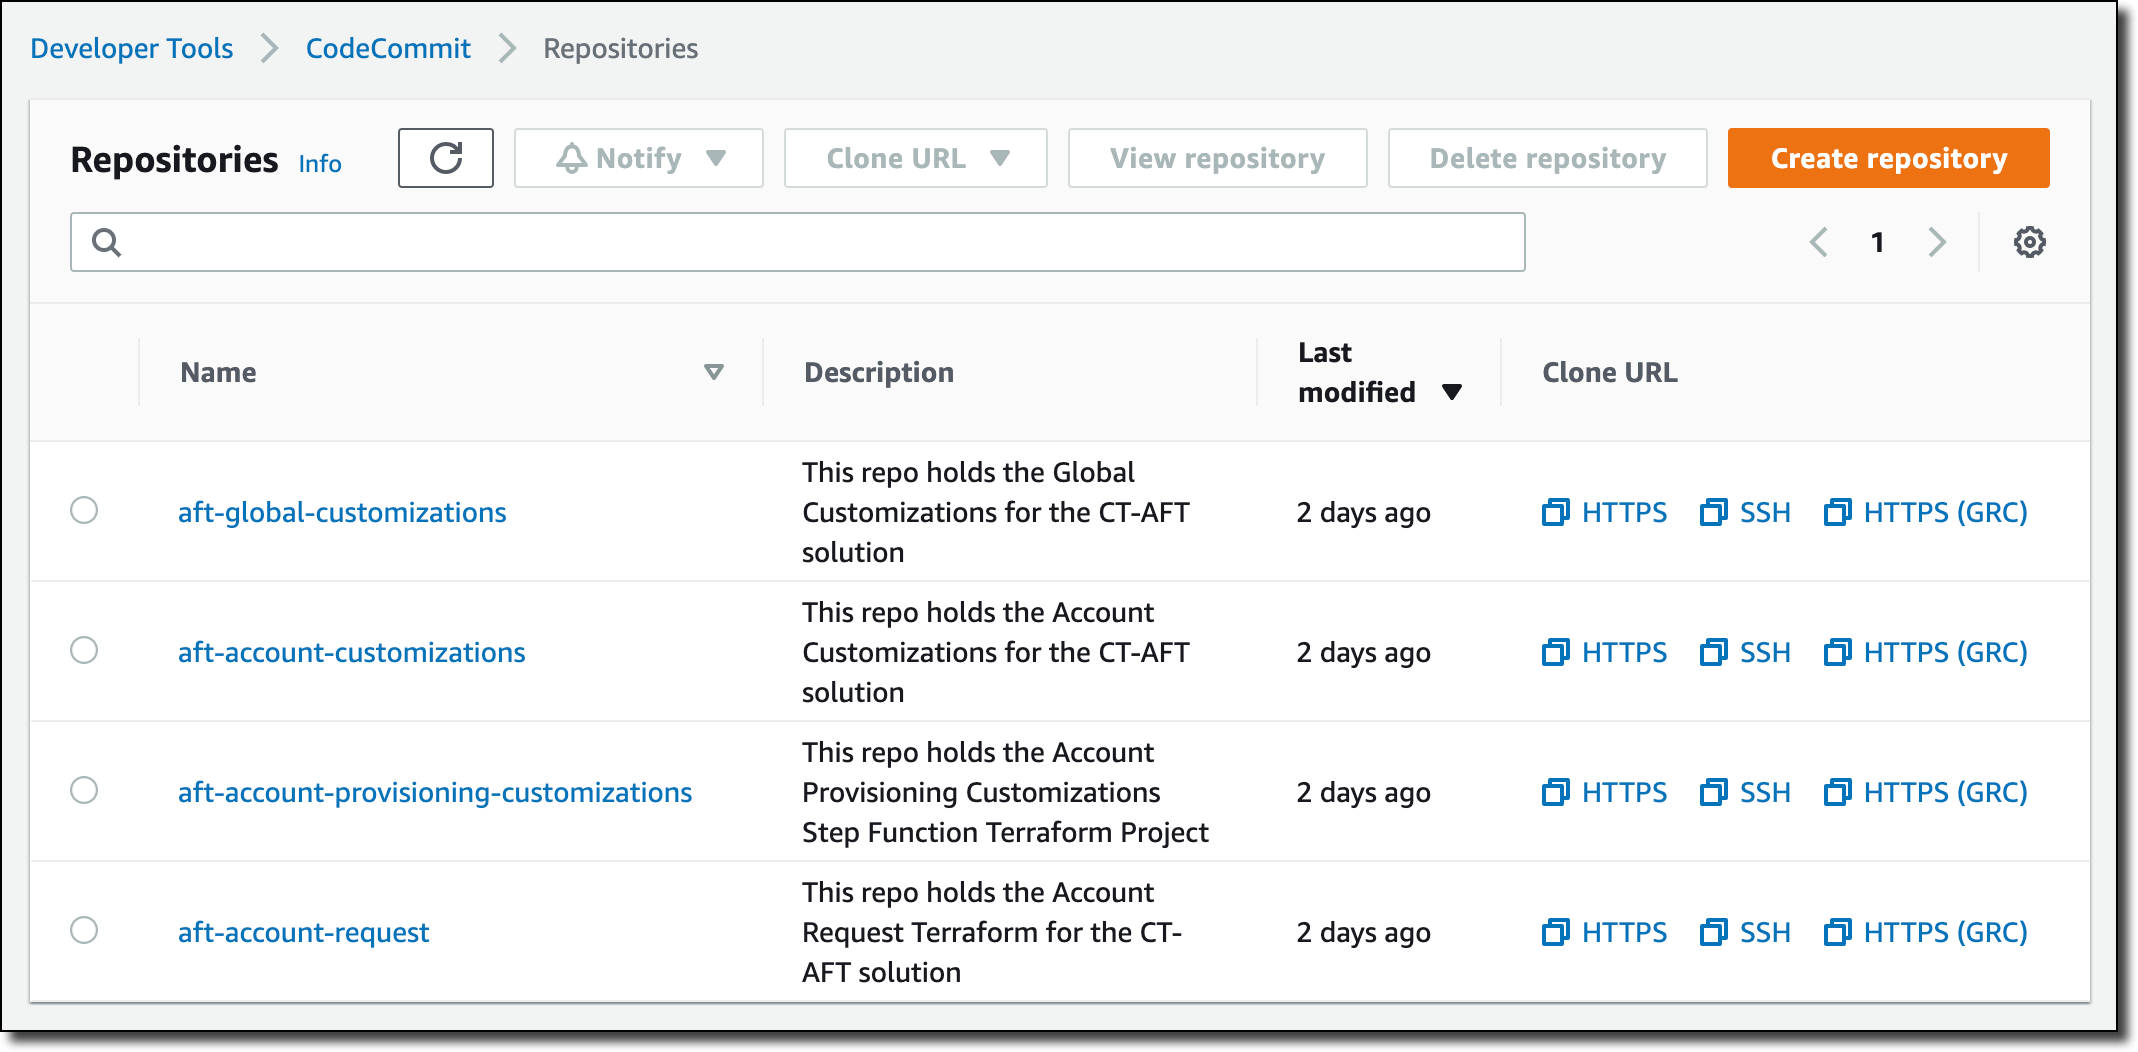The width and height of the screenshot is (2138, 1052).
Task: Navigate to Developer Tools breadcrumb
Action: coord(132,48)
